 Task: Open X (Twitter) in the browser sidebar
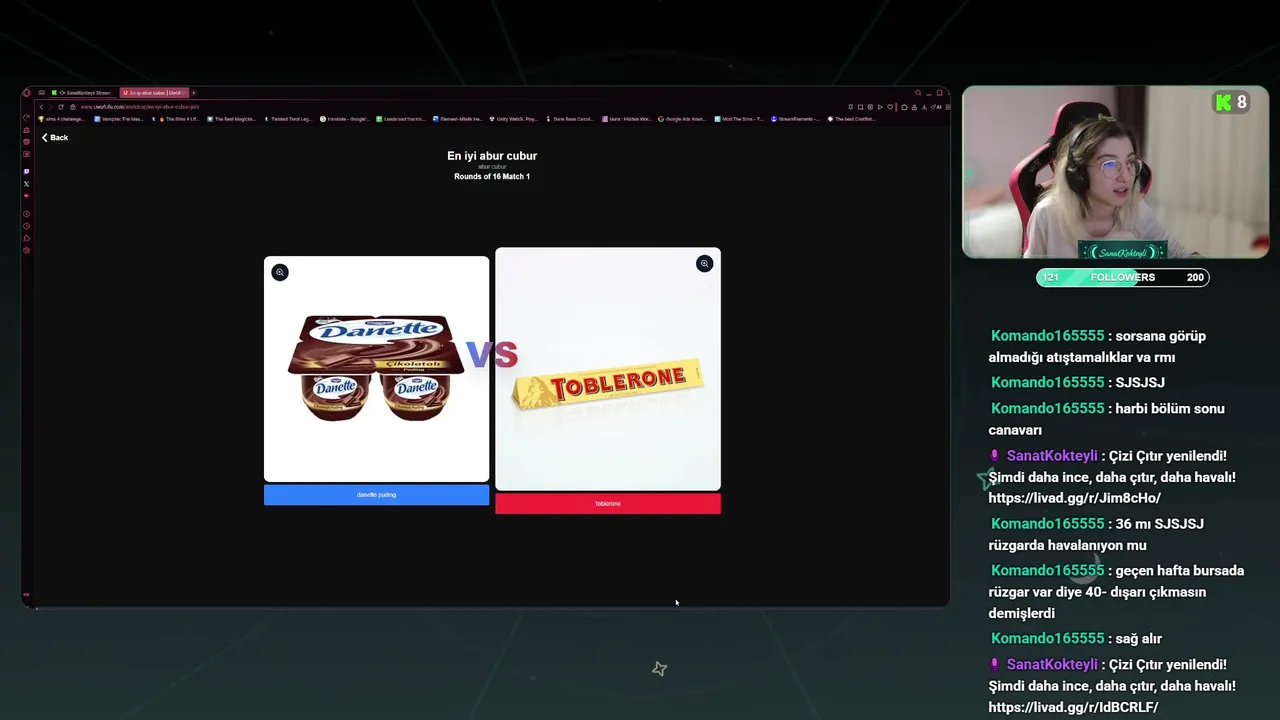pyautogui.click(x=26, y=184)
